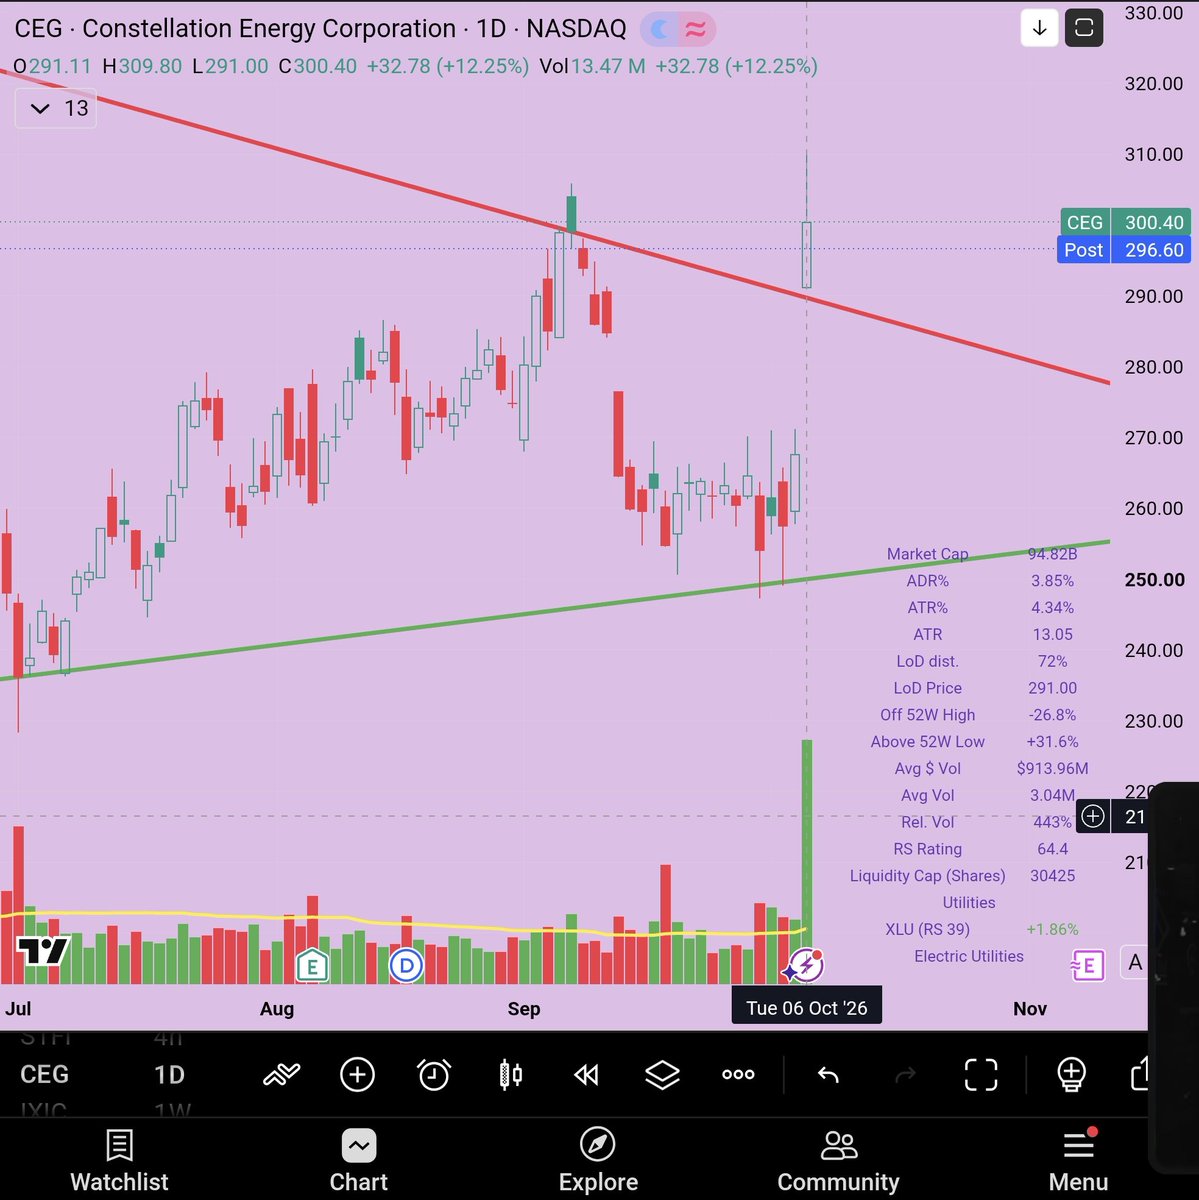Screen dimensions: 1199x1200
Task: Click the Rel. Vol 443% value
Action: pos(1052,822)
